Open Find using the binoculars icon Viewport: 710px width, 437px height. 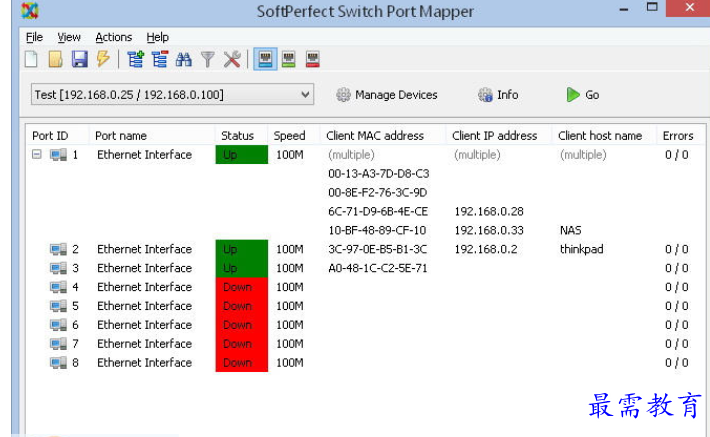pos(183,59)
